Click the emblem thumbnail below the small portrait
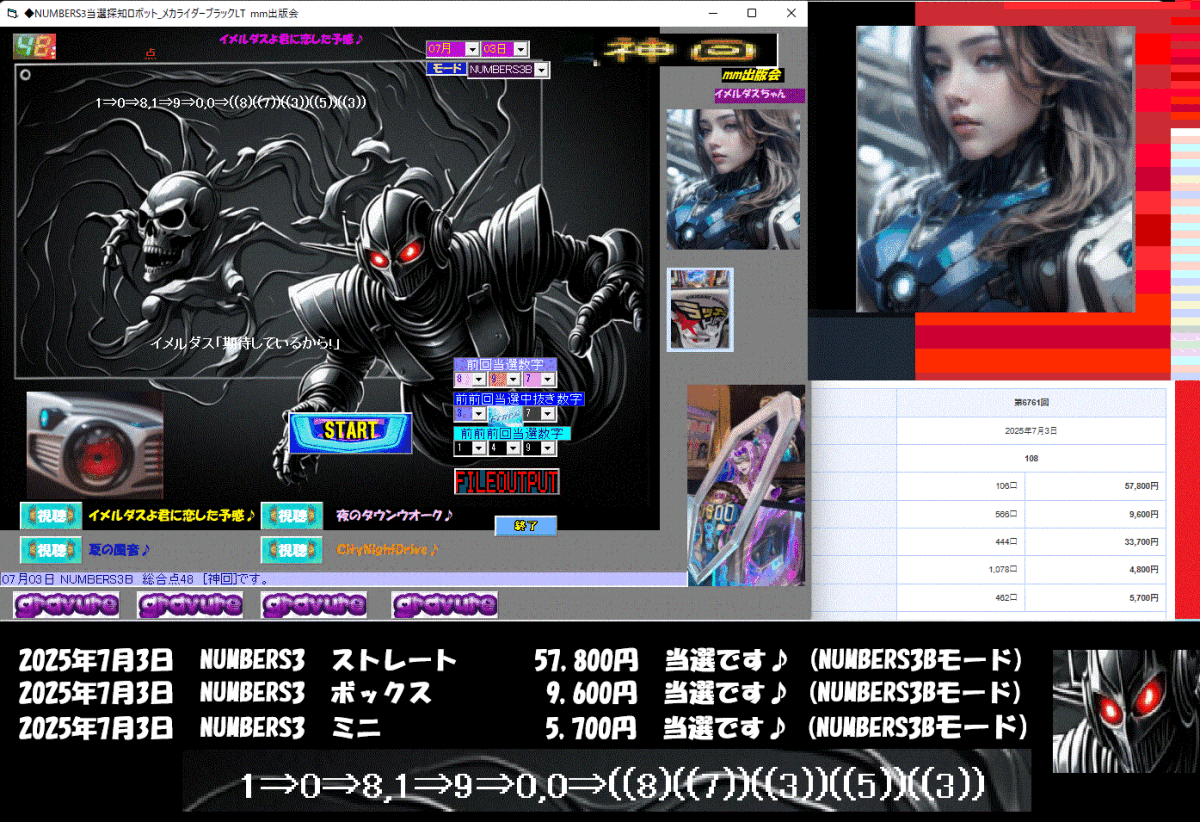The height and width of the screenshot is (822, 1200). [x=700, y=309]
